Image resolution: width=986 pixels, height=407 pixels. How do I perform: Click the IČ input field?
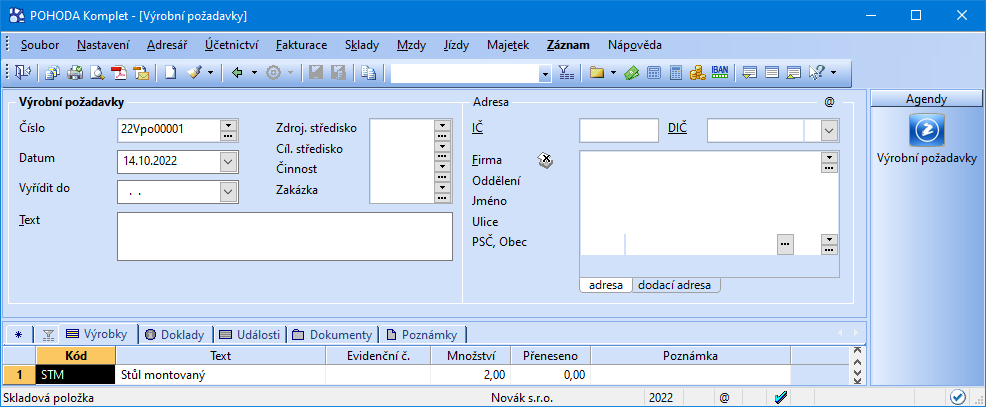pyautogui.click(x=619, y=131)
